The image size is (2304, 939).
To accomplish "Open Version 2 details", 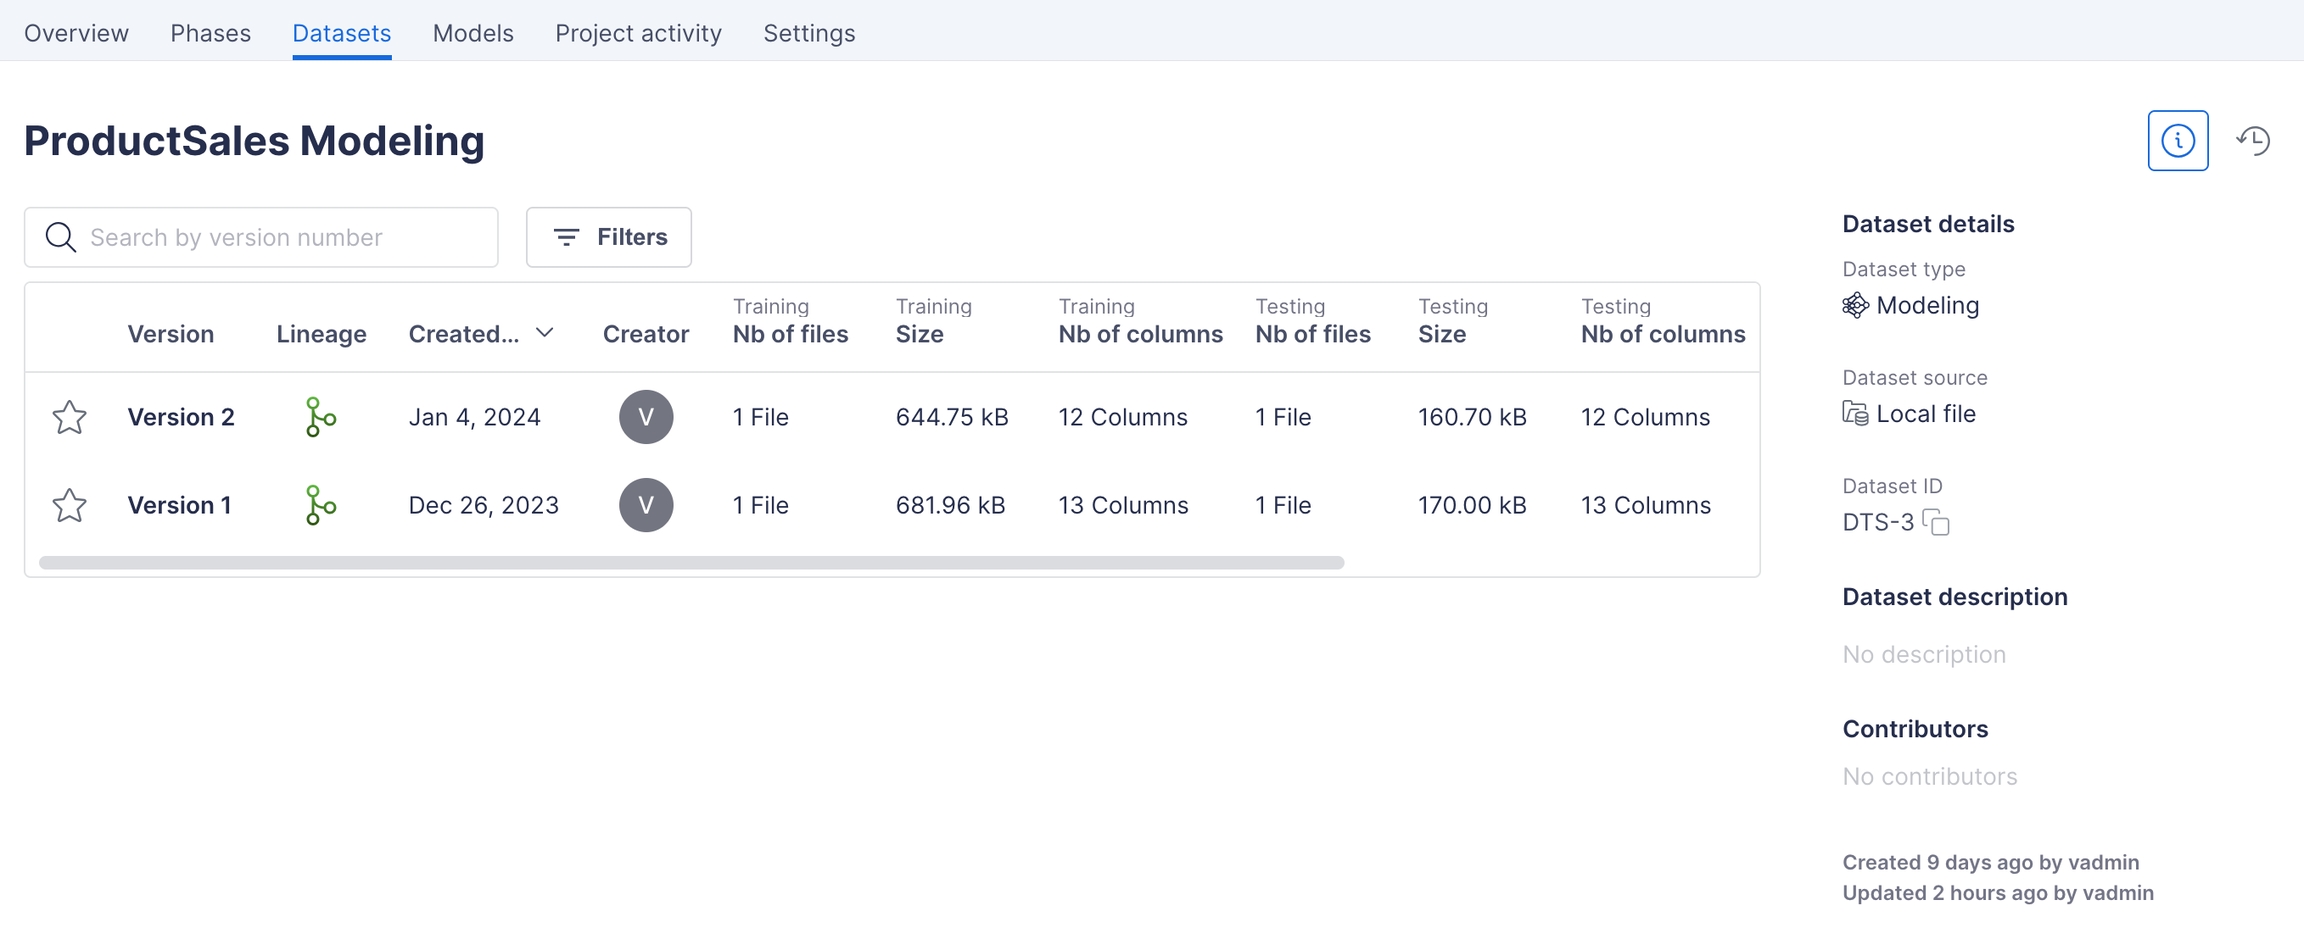I will pyautogui.click(x=181, y=417).
